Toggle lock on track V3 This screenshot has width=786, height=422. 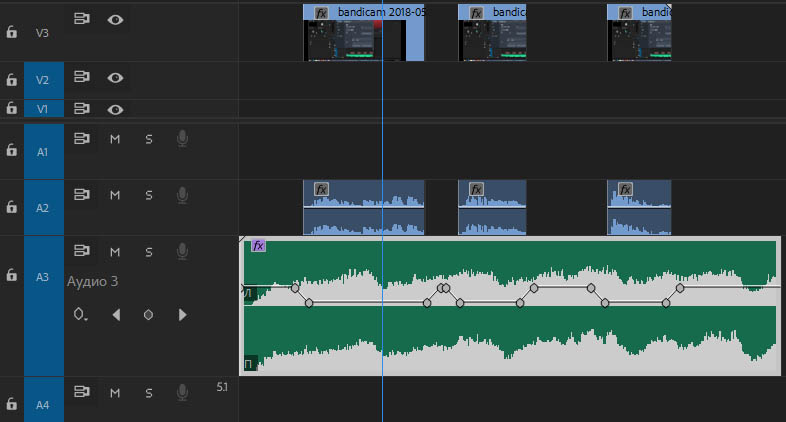[12, 33]
